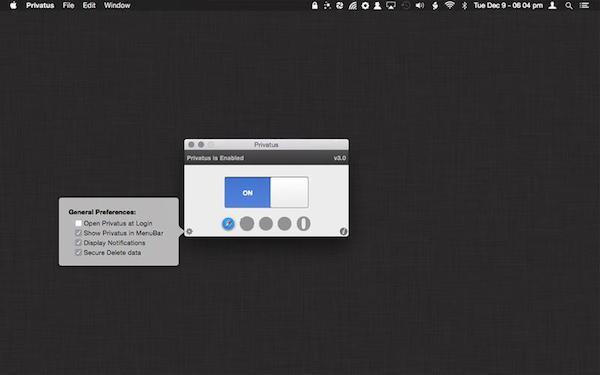Select the greyed-out Opera browser icon

coord(303,224)
